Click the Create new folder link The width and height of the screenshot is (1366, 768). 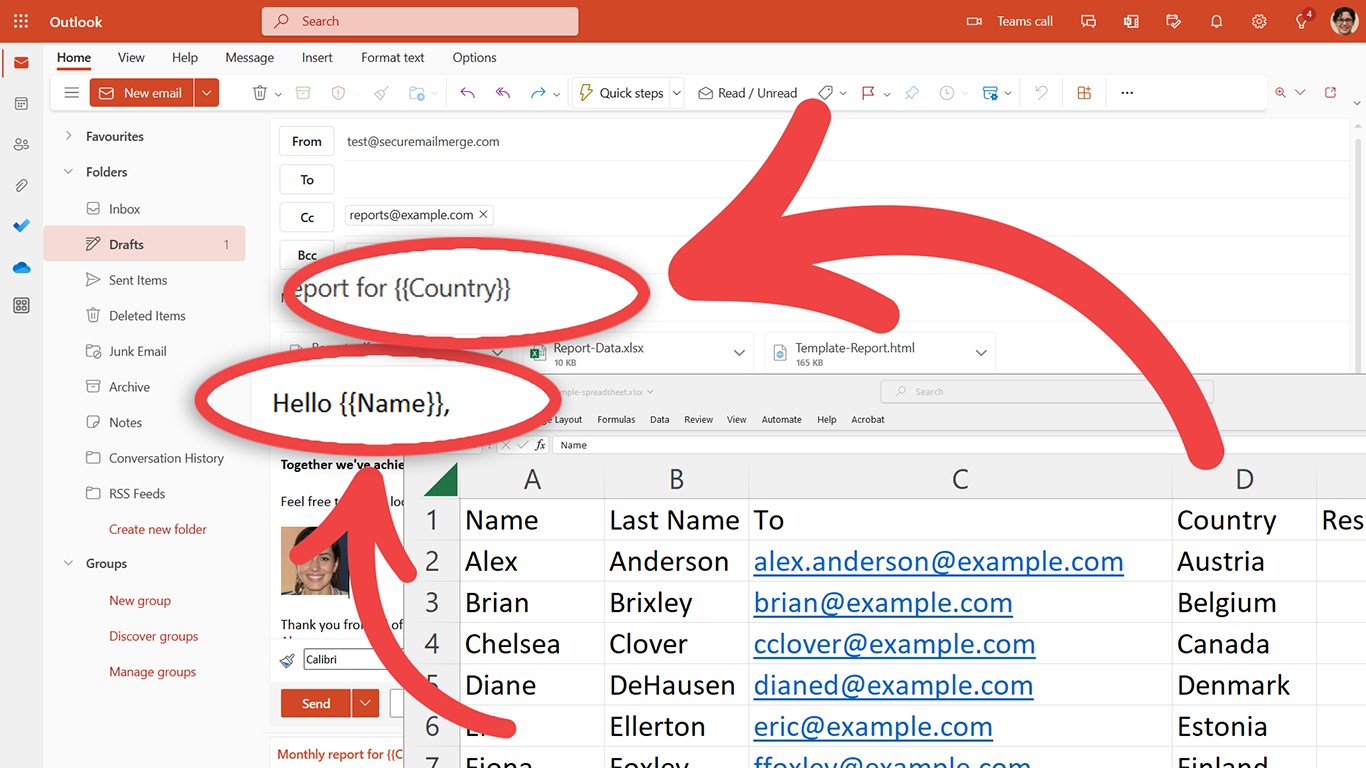[x=158, y=529]
